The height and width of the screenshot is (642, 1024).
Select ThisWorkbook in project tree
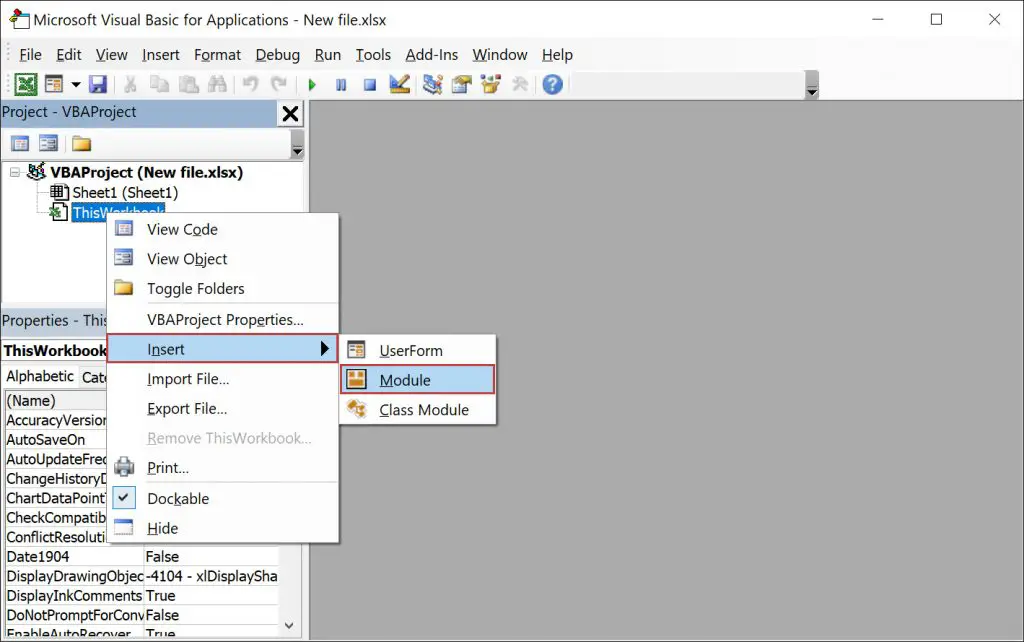[118, 212]
